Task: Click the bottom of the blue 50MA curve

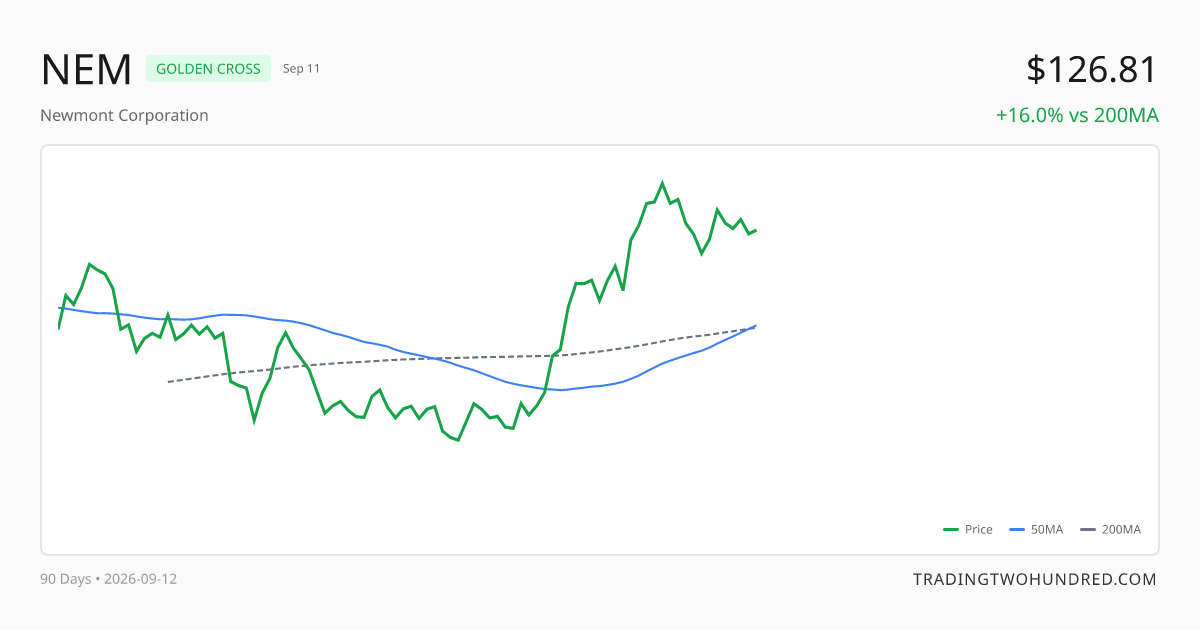Action: click(561, 390)
